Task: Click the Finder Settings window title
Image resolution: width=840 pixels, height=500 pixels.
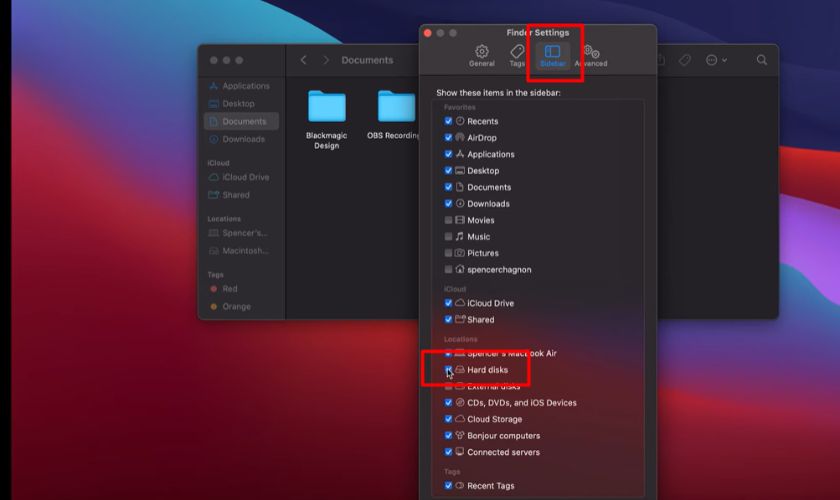Action: click(537, 33)
